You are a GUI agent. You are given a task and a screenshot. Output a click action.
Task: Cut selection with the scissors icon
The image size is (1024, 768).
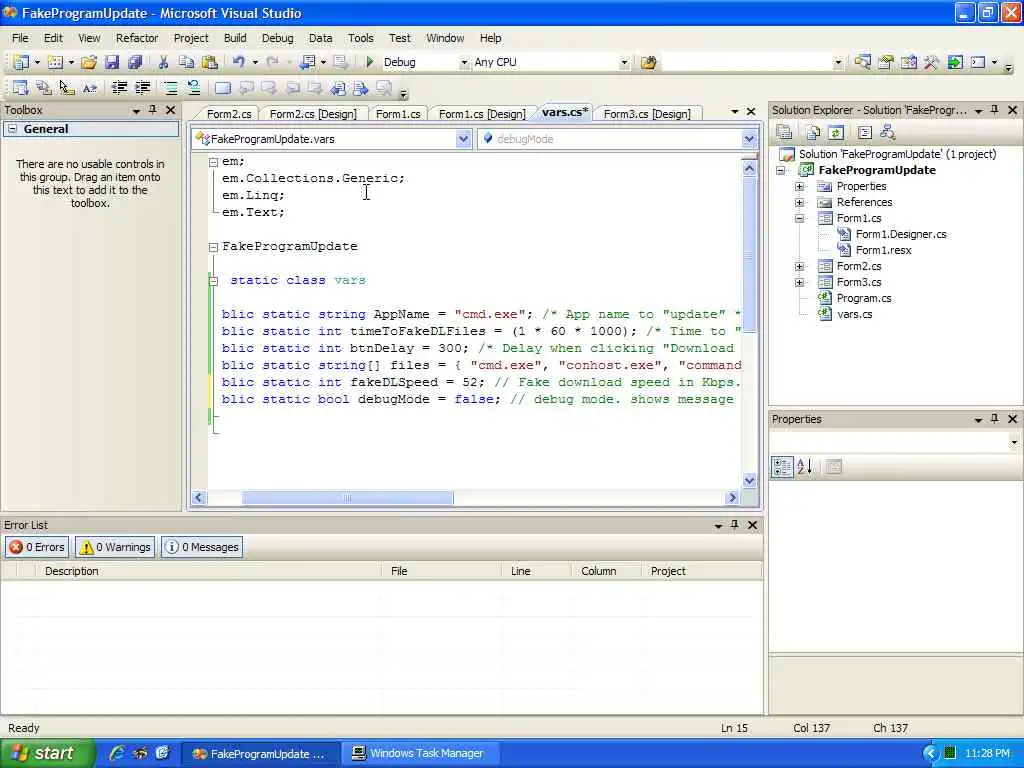[163, 62]
